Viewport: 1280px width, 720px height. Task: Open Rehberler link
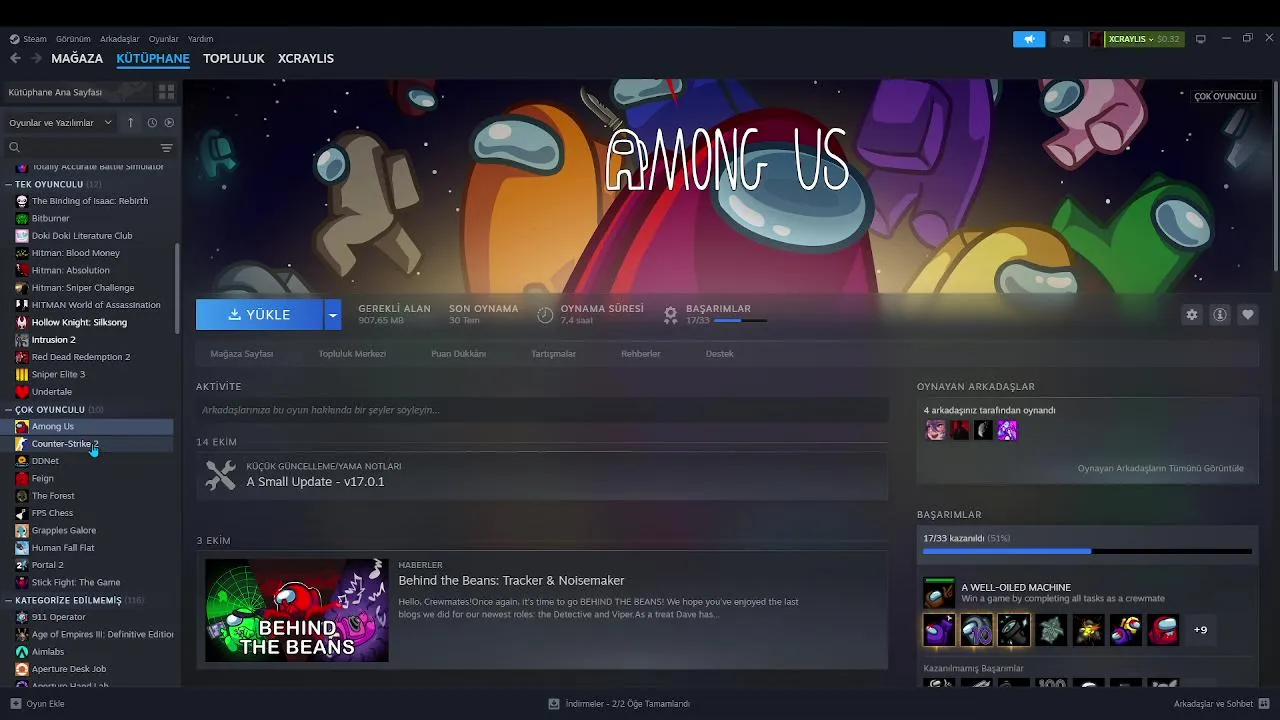(x=641, y=354)
